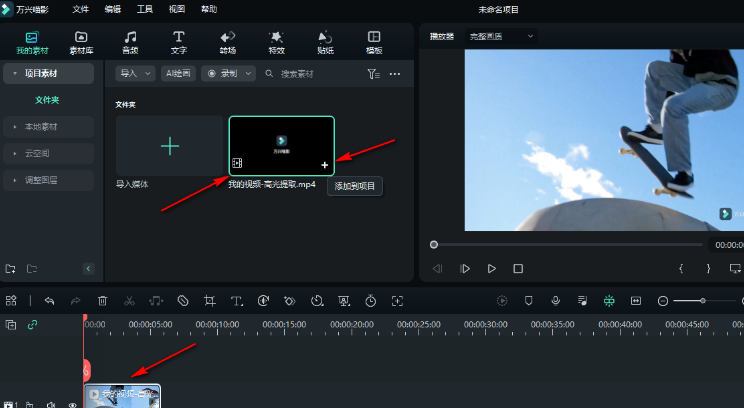The image size is (744, 408).
Task: Undo the last action
Action: tap(49, 301)
